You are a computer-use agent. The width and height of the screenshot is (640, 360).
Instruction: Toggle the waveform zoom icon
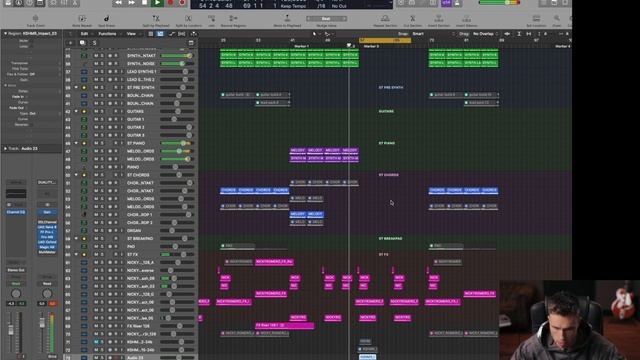[x=507, y=34]
